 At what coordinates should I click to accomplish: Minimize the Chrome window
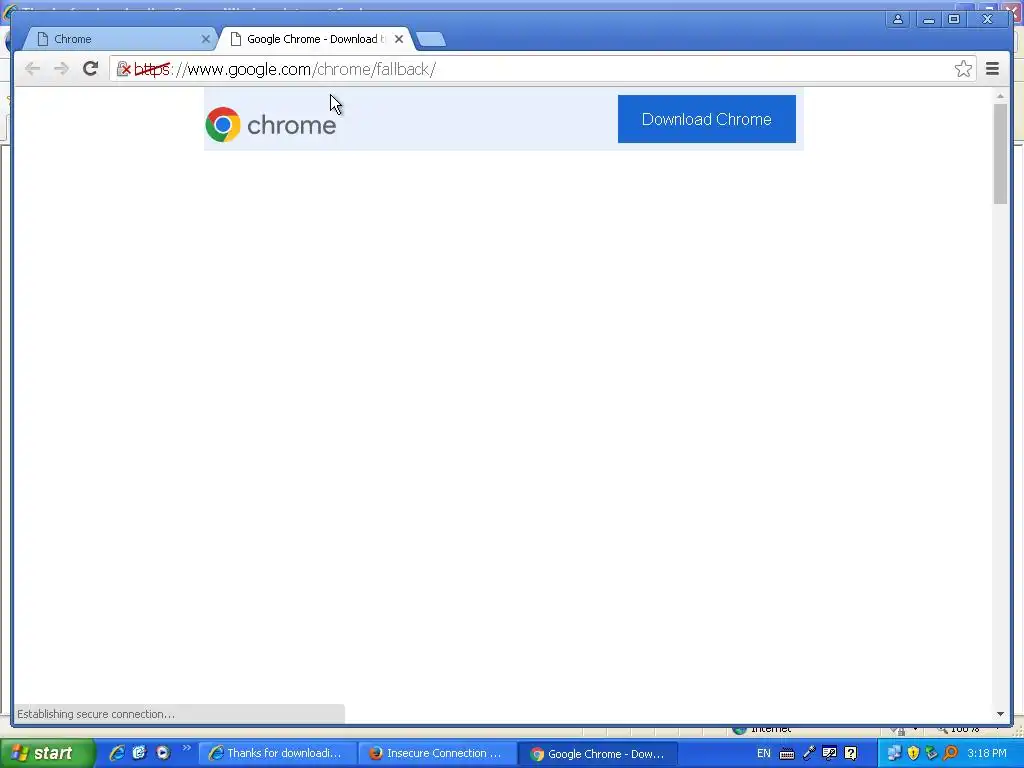(x=929, y=19)
